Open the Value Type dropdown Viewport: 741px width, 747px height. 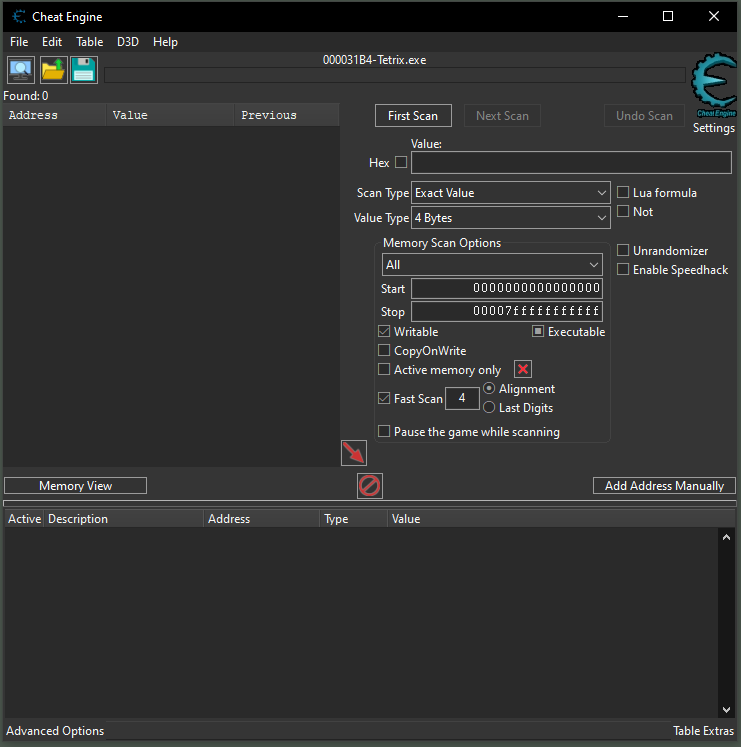pyautogui.click(x=511, y=218)
